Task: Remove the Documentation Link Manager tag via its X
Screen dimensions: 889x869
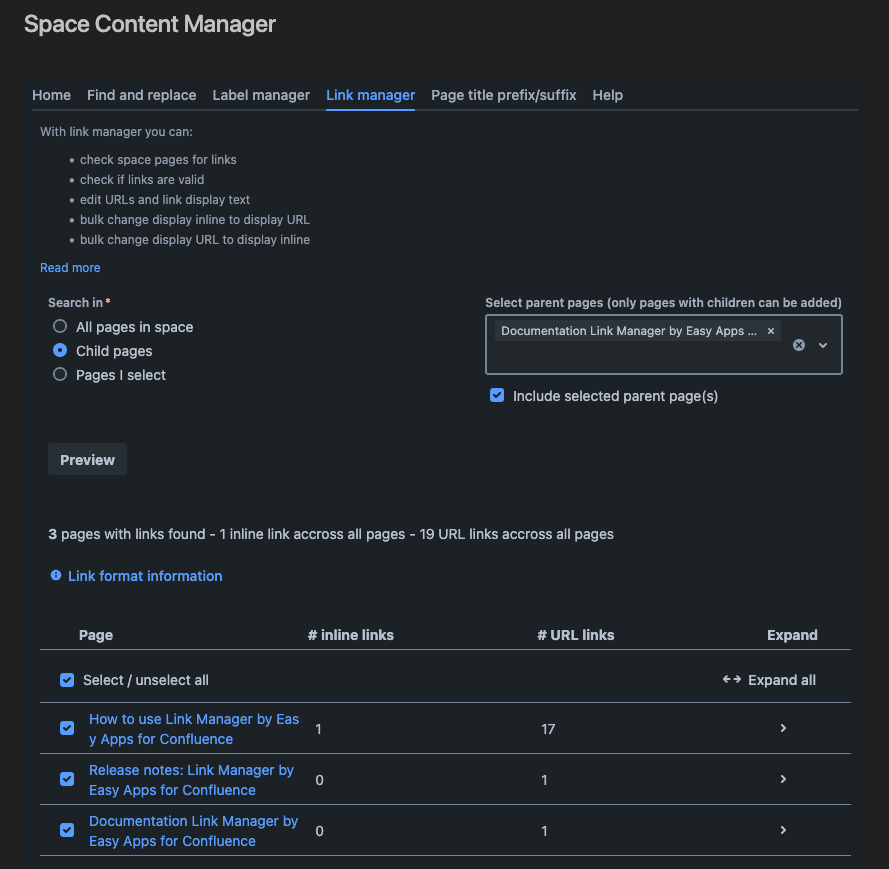Action: (770, 330)
